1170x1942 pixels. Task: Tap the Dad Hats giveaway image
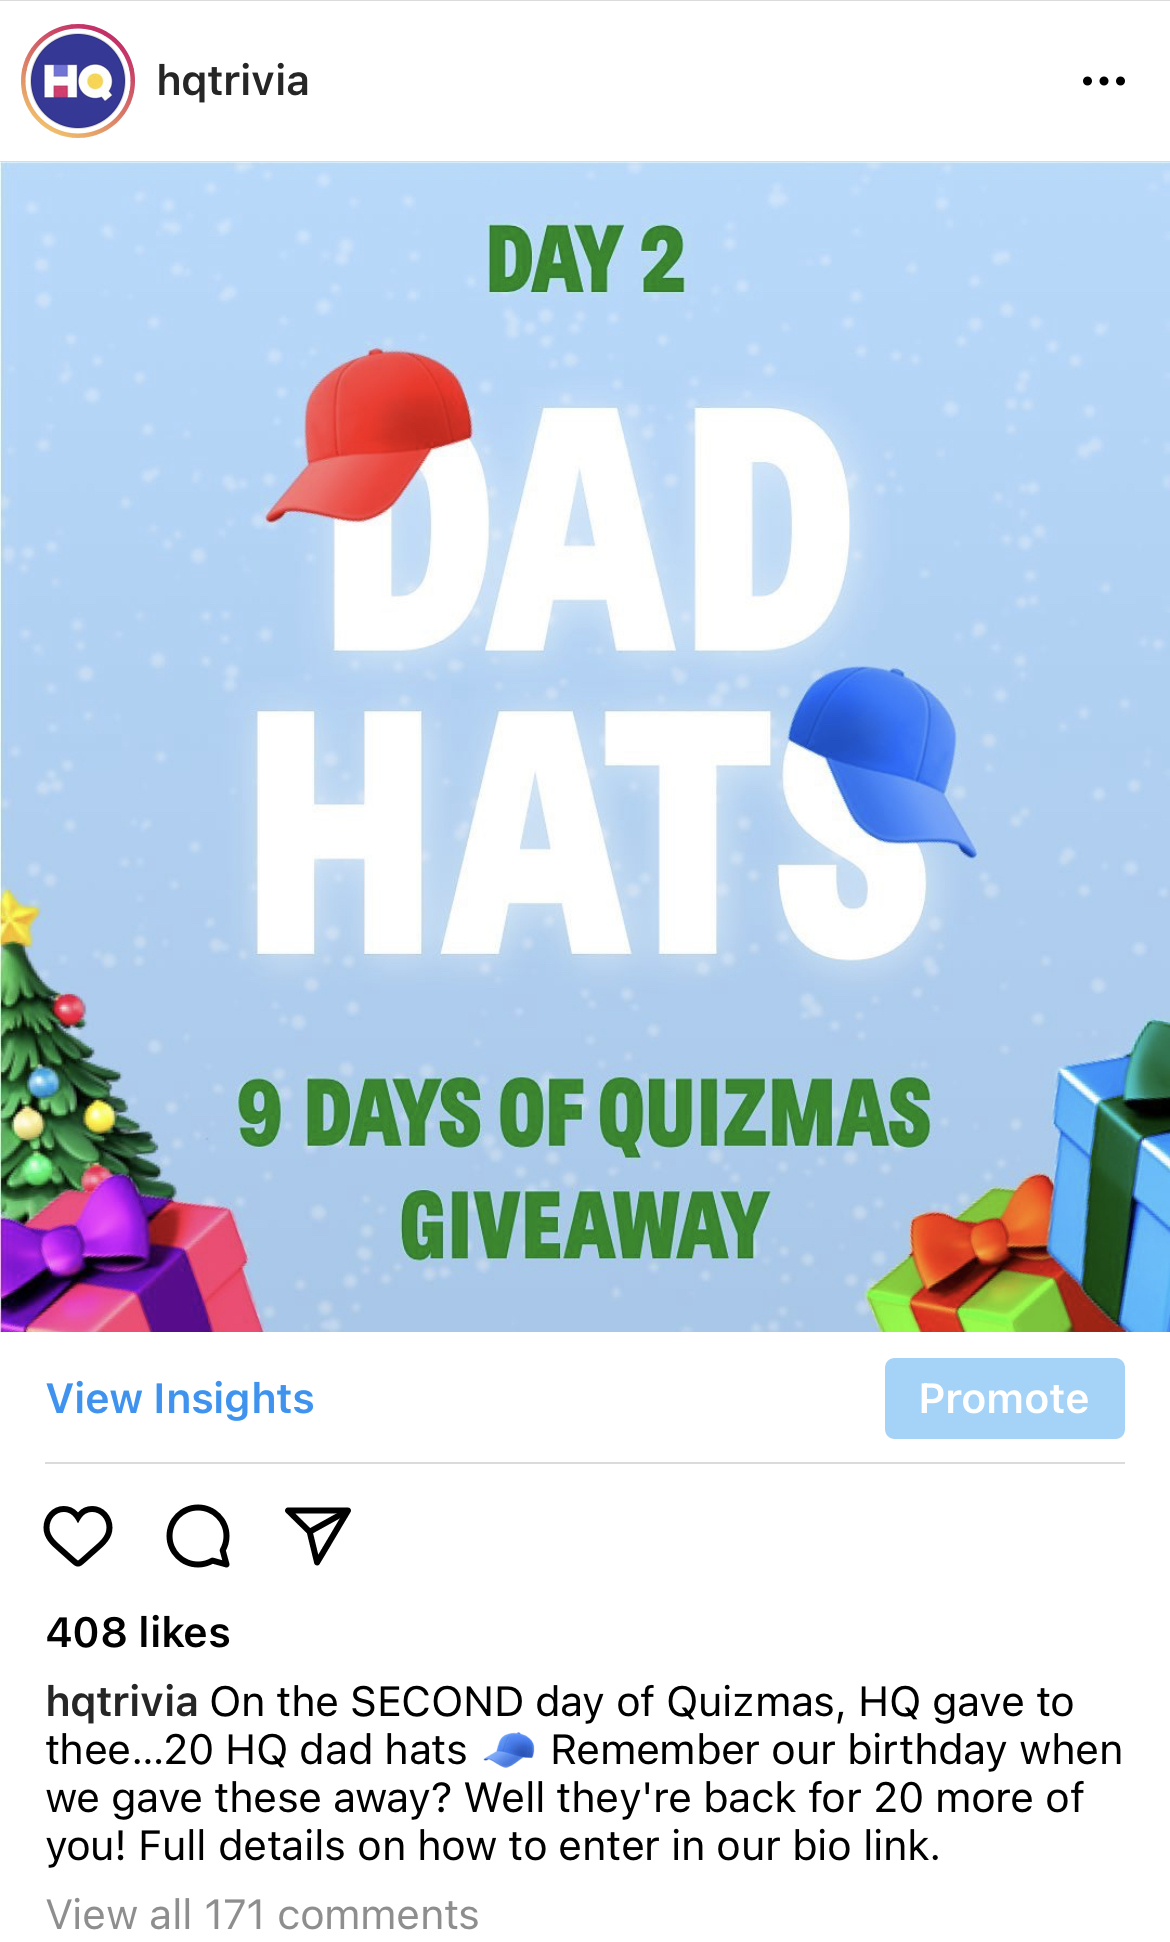click(x=585, y=747)
